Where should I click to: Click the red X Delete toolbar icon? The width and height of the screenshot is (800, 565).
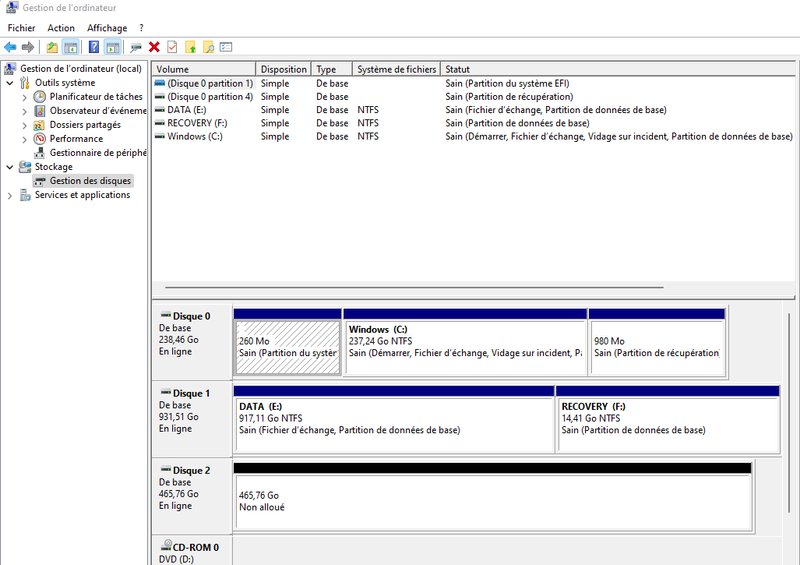(154, 47)
